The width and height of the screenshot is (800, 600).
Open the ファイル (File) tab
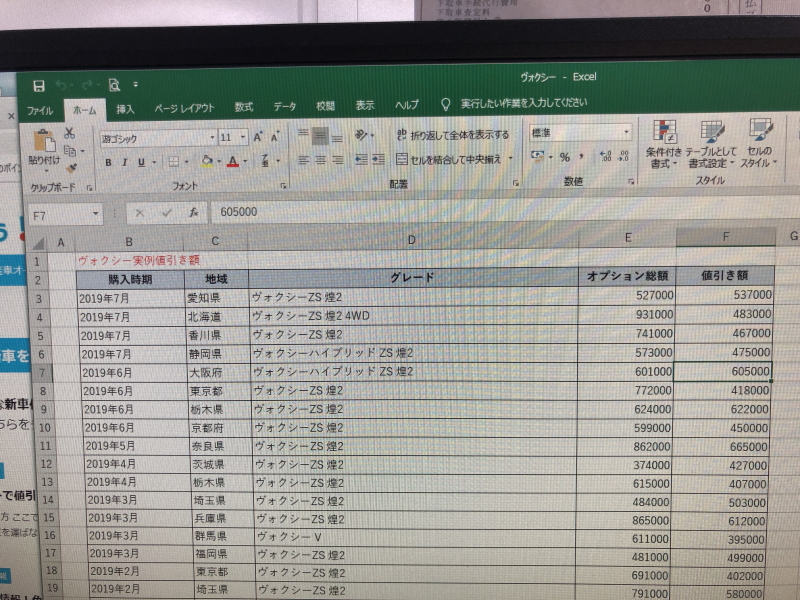(39, 111)
